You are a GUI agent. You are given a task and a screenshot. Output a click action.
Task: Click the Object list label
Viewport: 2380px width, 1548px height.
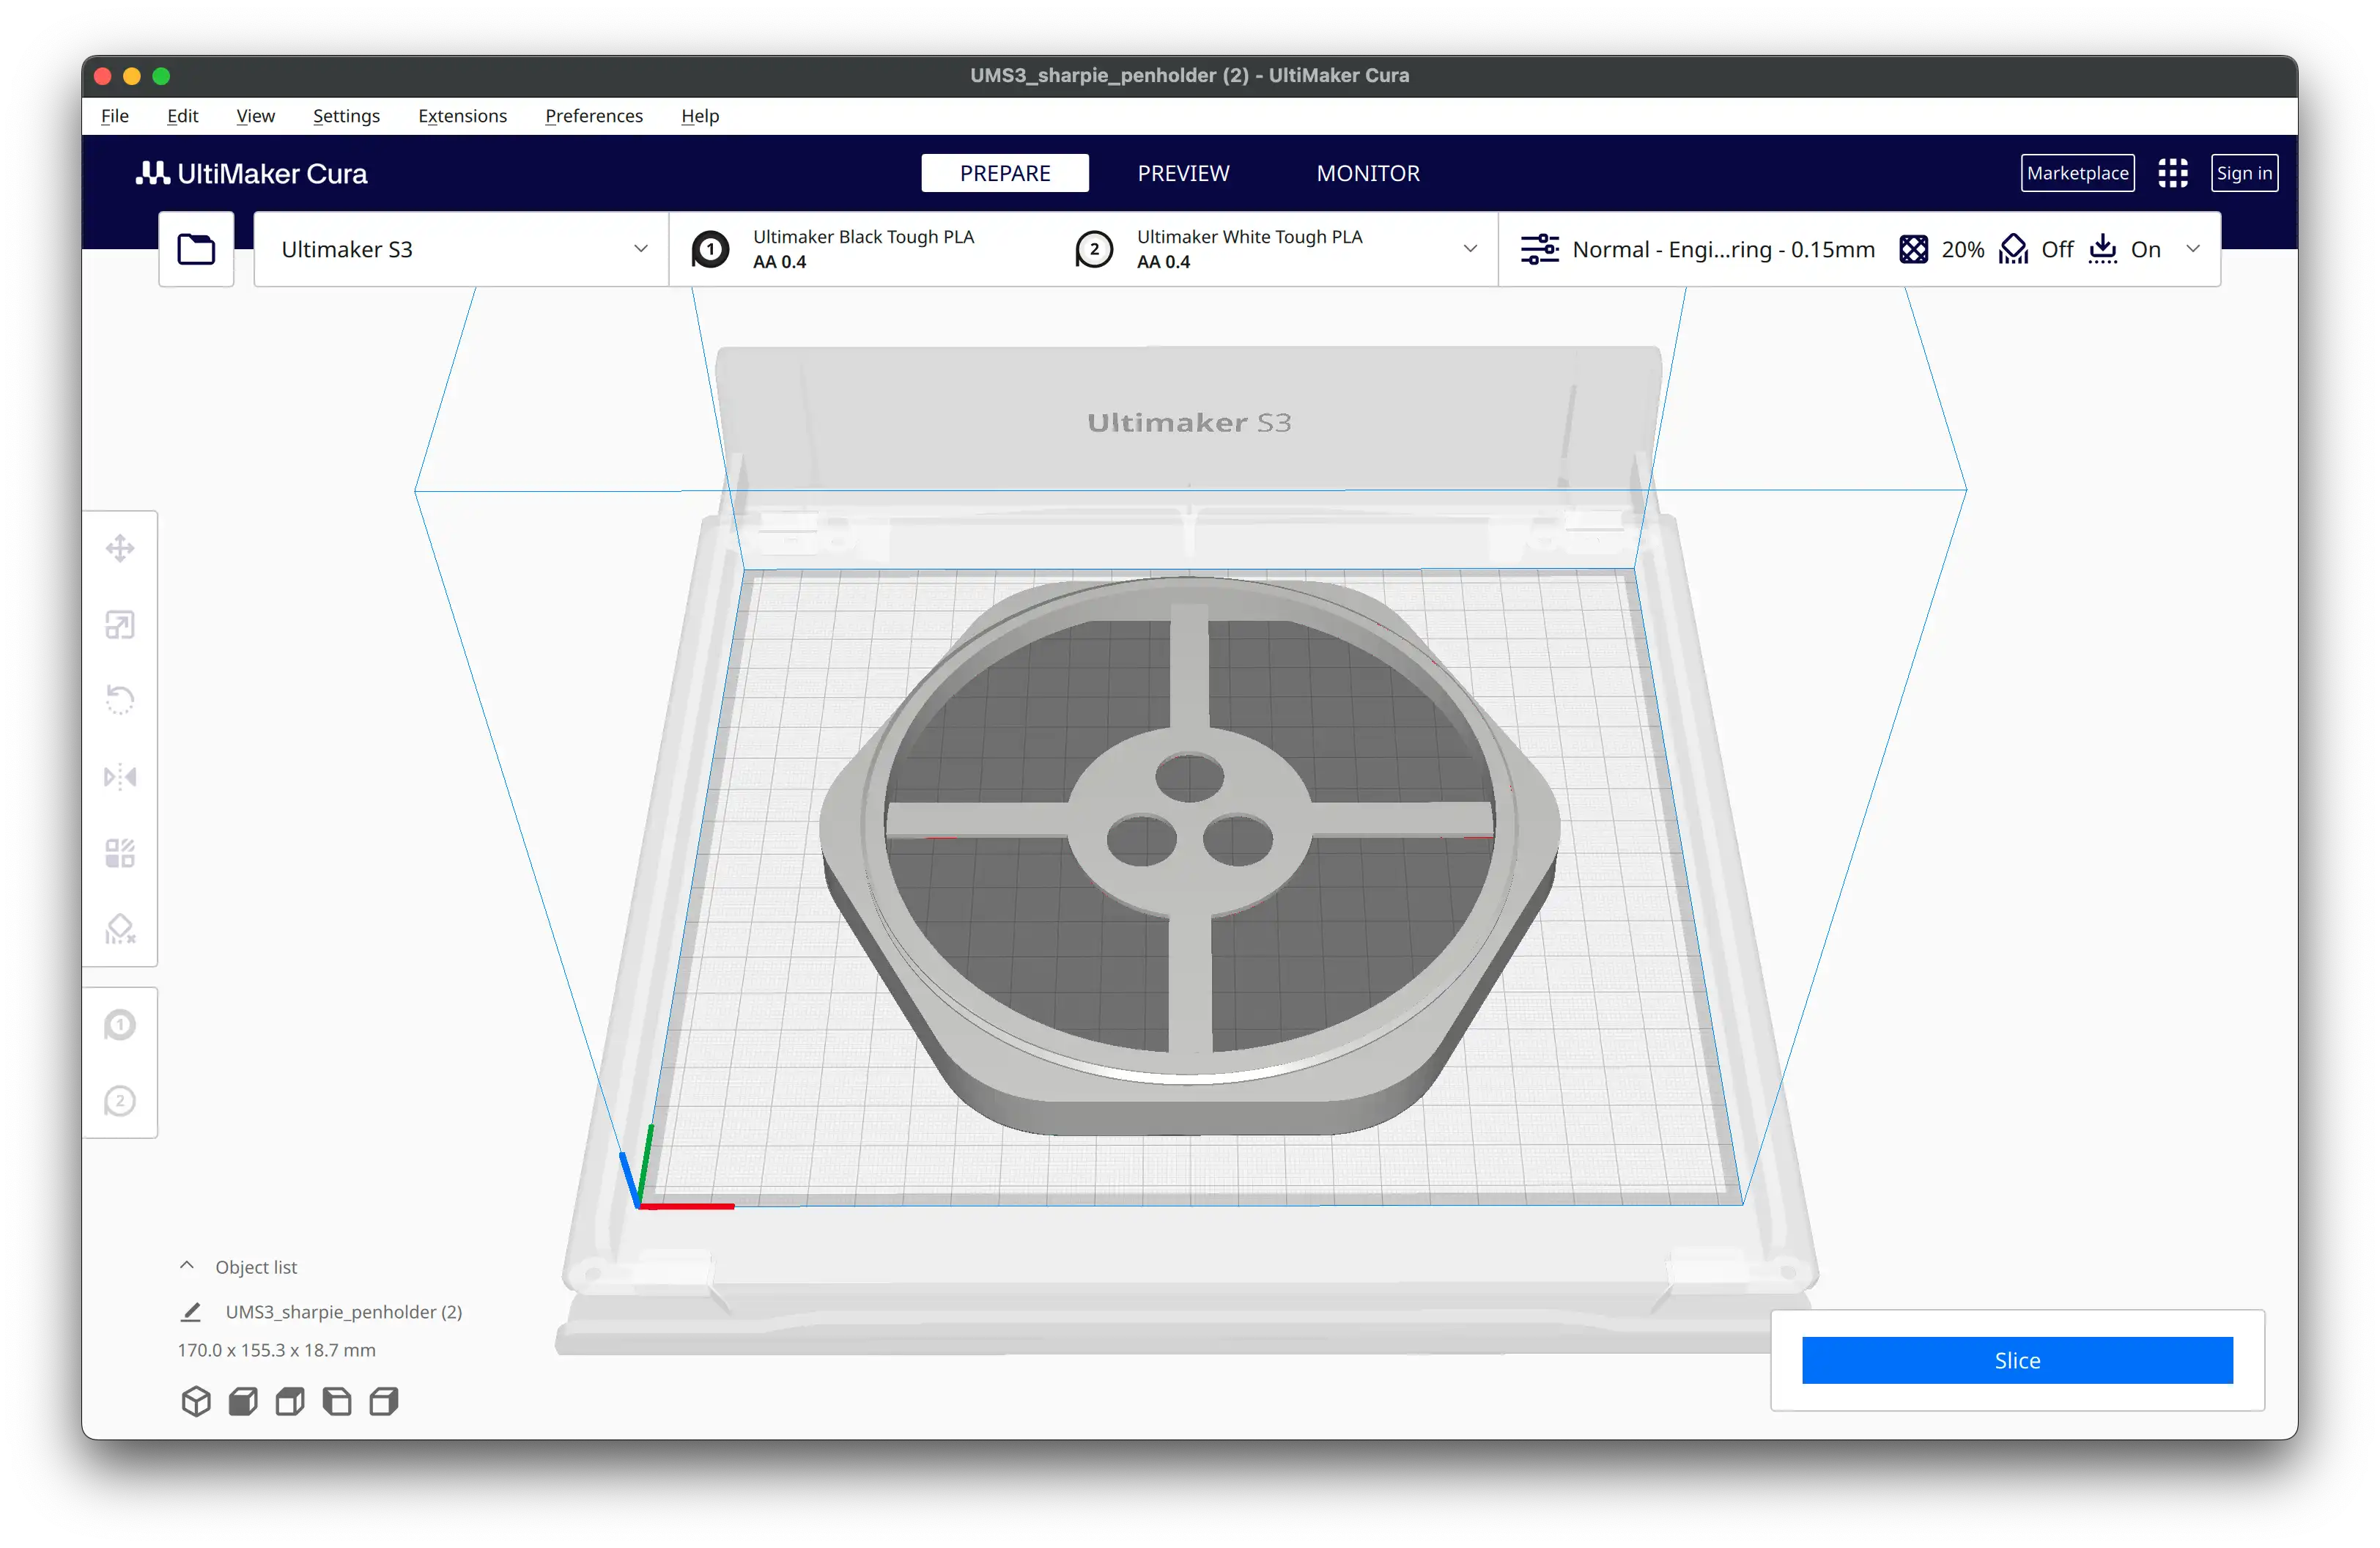tap(256, 1267)
